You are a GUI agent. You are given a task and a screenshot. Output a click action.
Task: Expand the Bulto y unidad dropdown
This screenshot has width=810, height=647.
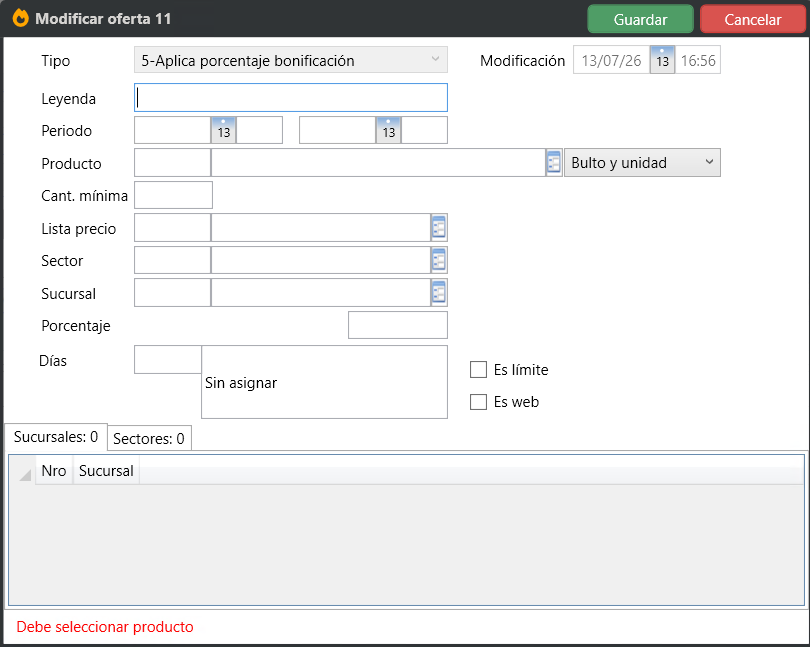click(642, 163)
